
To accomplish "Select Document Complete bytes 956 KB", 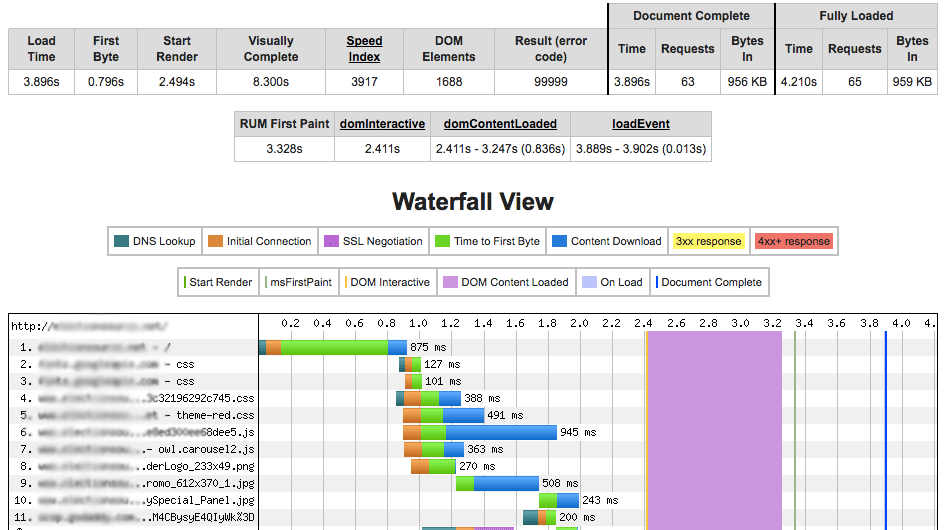I will coord(747,82).
